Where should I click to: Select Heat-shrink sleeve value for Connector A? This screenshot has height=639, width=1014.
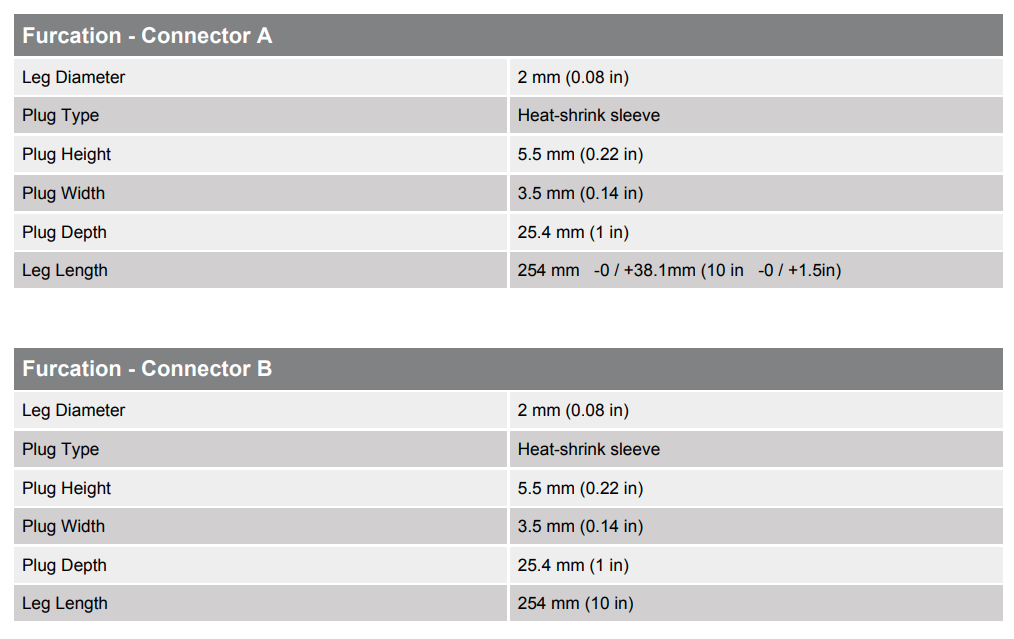tap(589, 115)
